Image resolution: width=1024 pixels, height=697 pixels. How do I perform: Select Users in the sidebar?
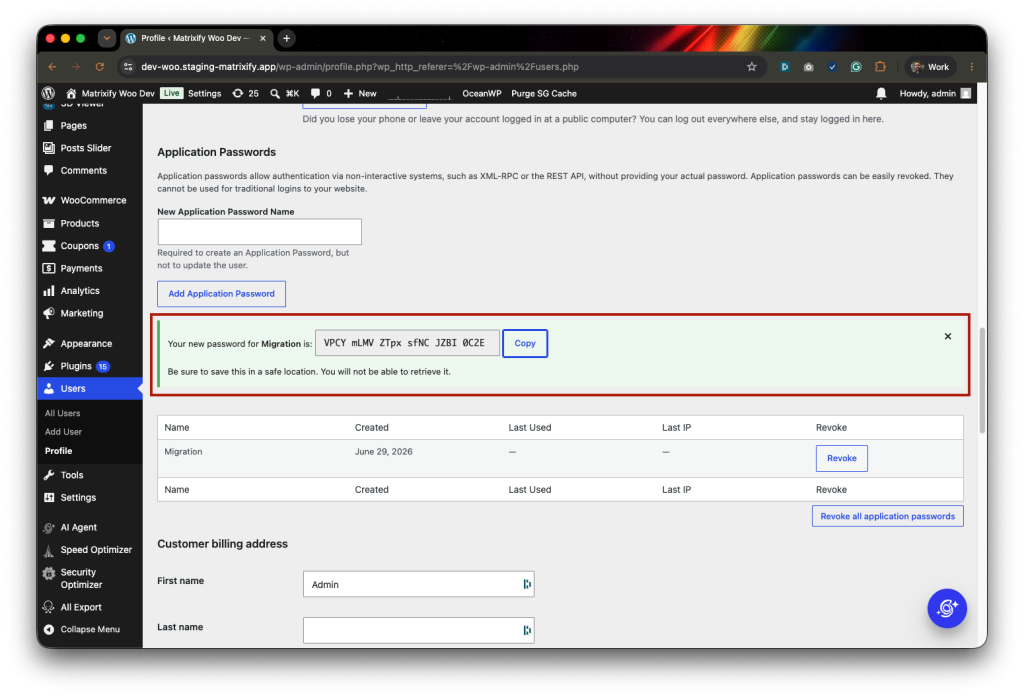[x=89, y=389]
